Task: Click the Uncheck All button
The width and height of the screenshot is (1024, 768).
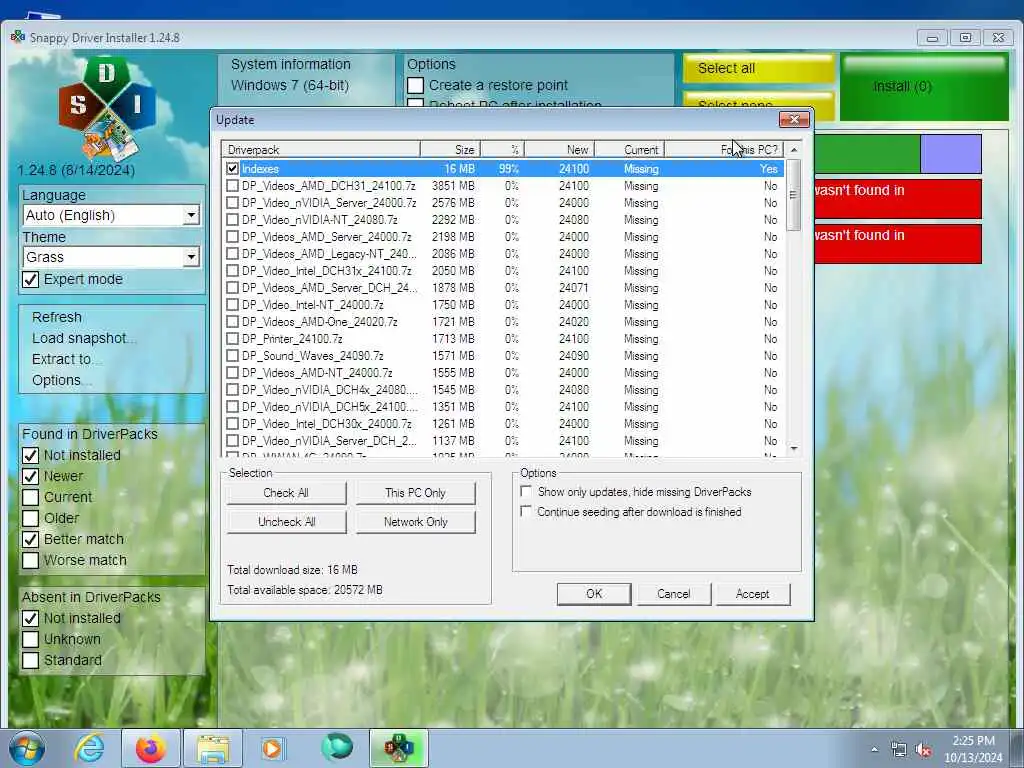Action: [x=286, y=522]
